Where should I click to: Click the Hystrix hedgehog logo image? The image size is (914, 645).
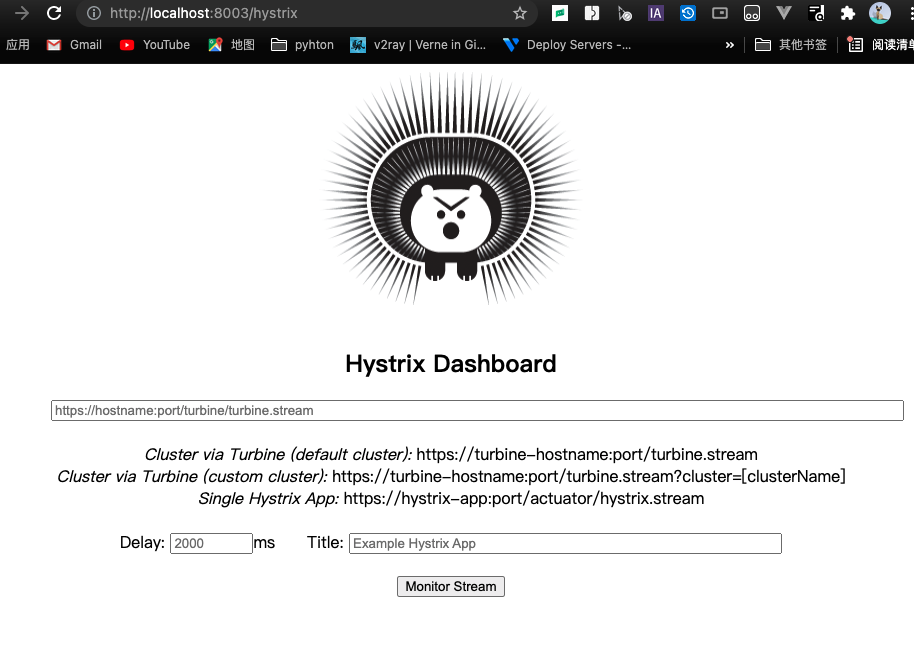pyautogui.click(x=451, y=188)
